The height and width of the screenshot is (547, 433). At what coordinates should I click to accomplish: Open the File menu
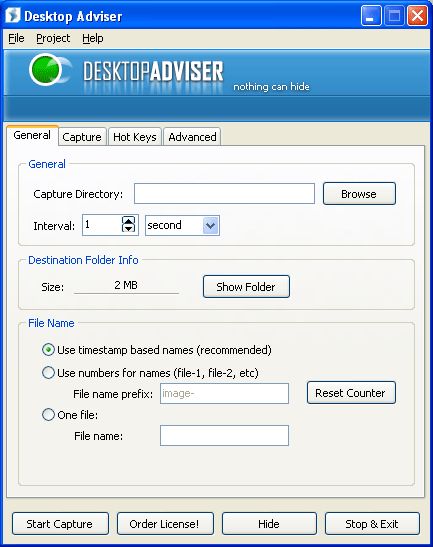[16, 38]
